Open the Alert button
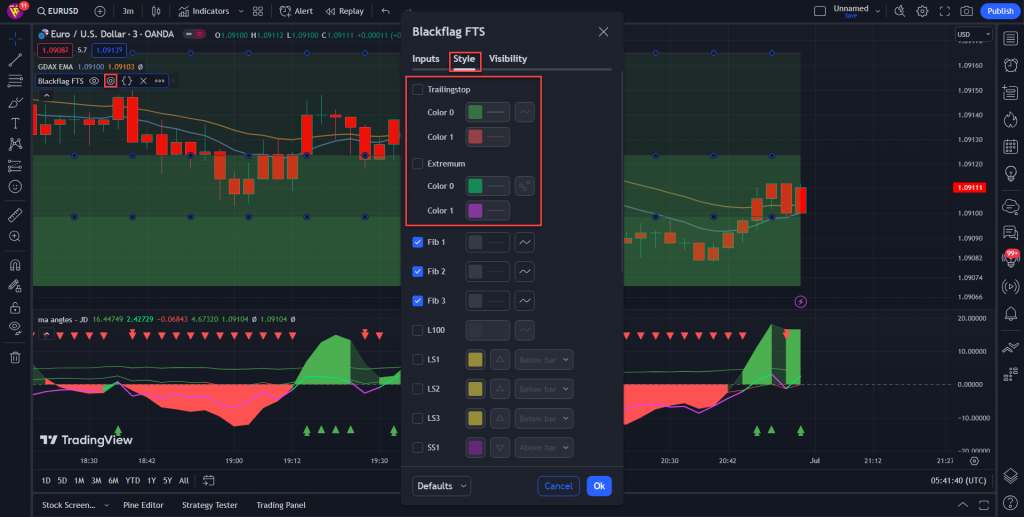This screenshot has height=517, width=1024. coord(296,11)
